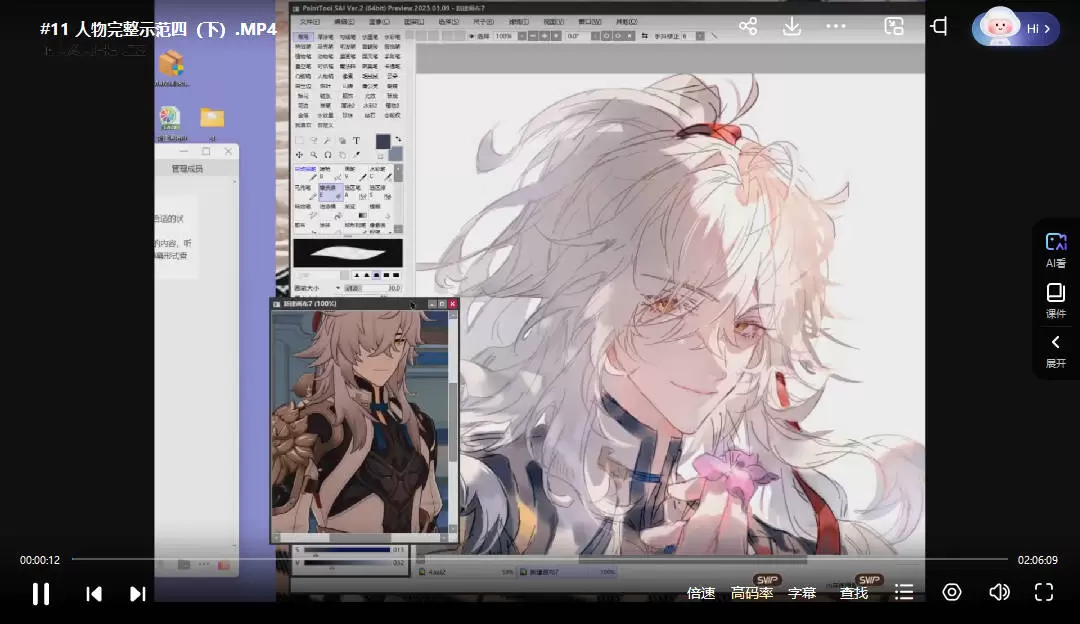This screenshot has width=1080, height=624.
Task: Open the stabilizer value dropdown in SAI
Action: pyautogui.click(x=699, y=36)
